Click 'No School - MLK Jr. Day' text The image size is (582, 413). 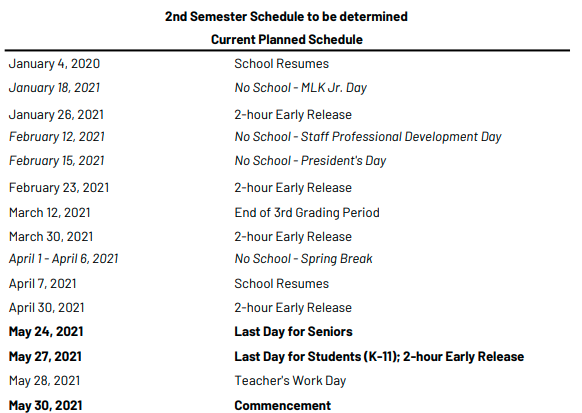301,88
